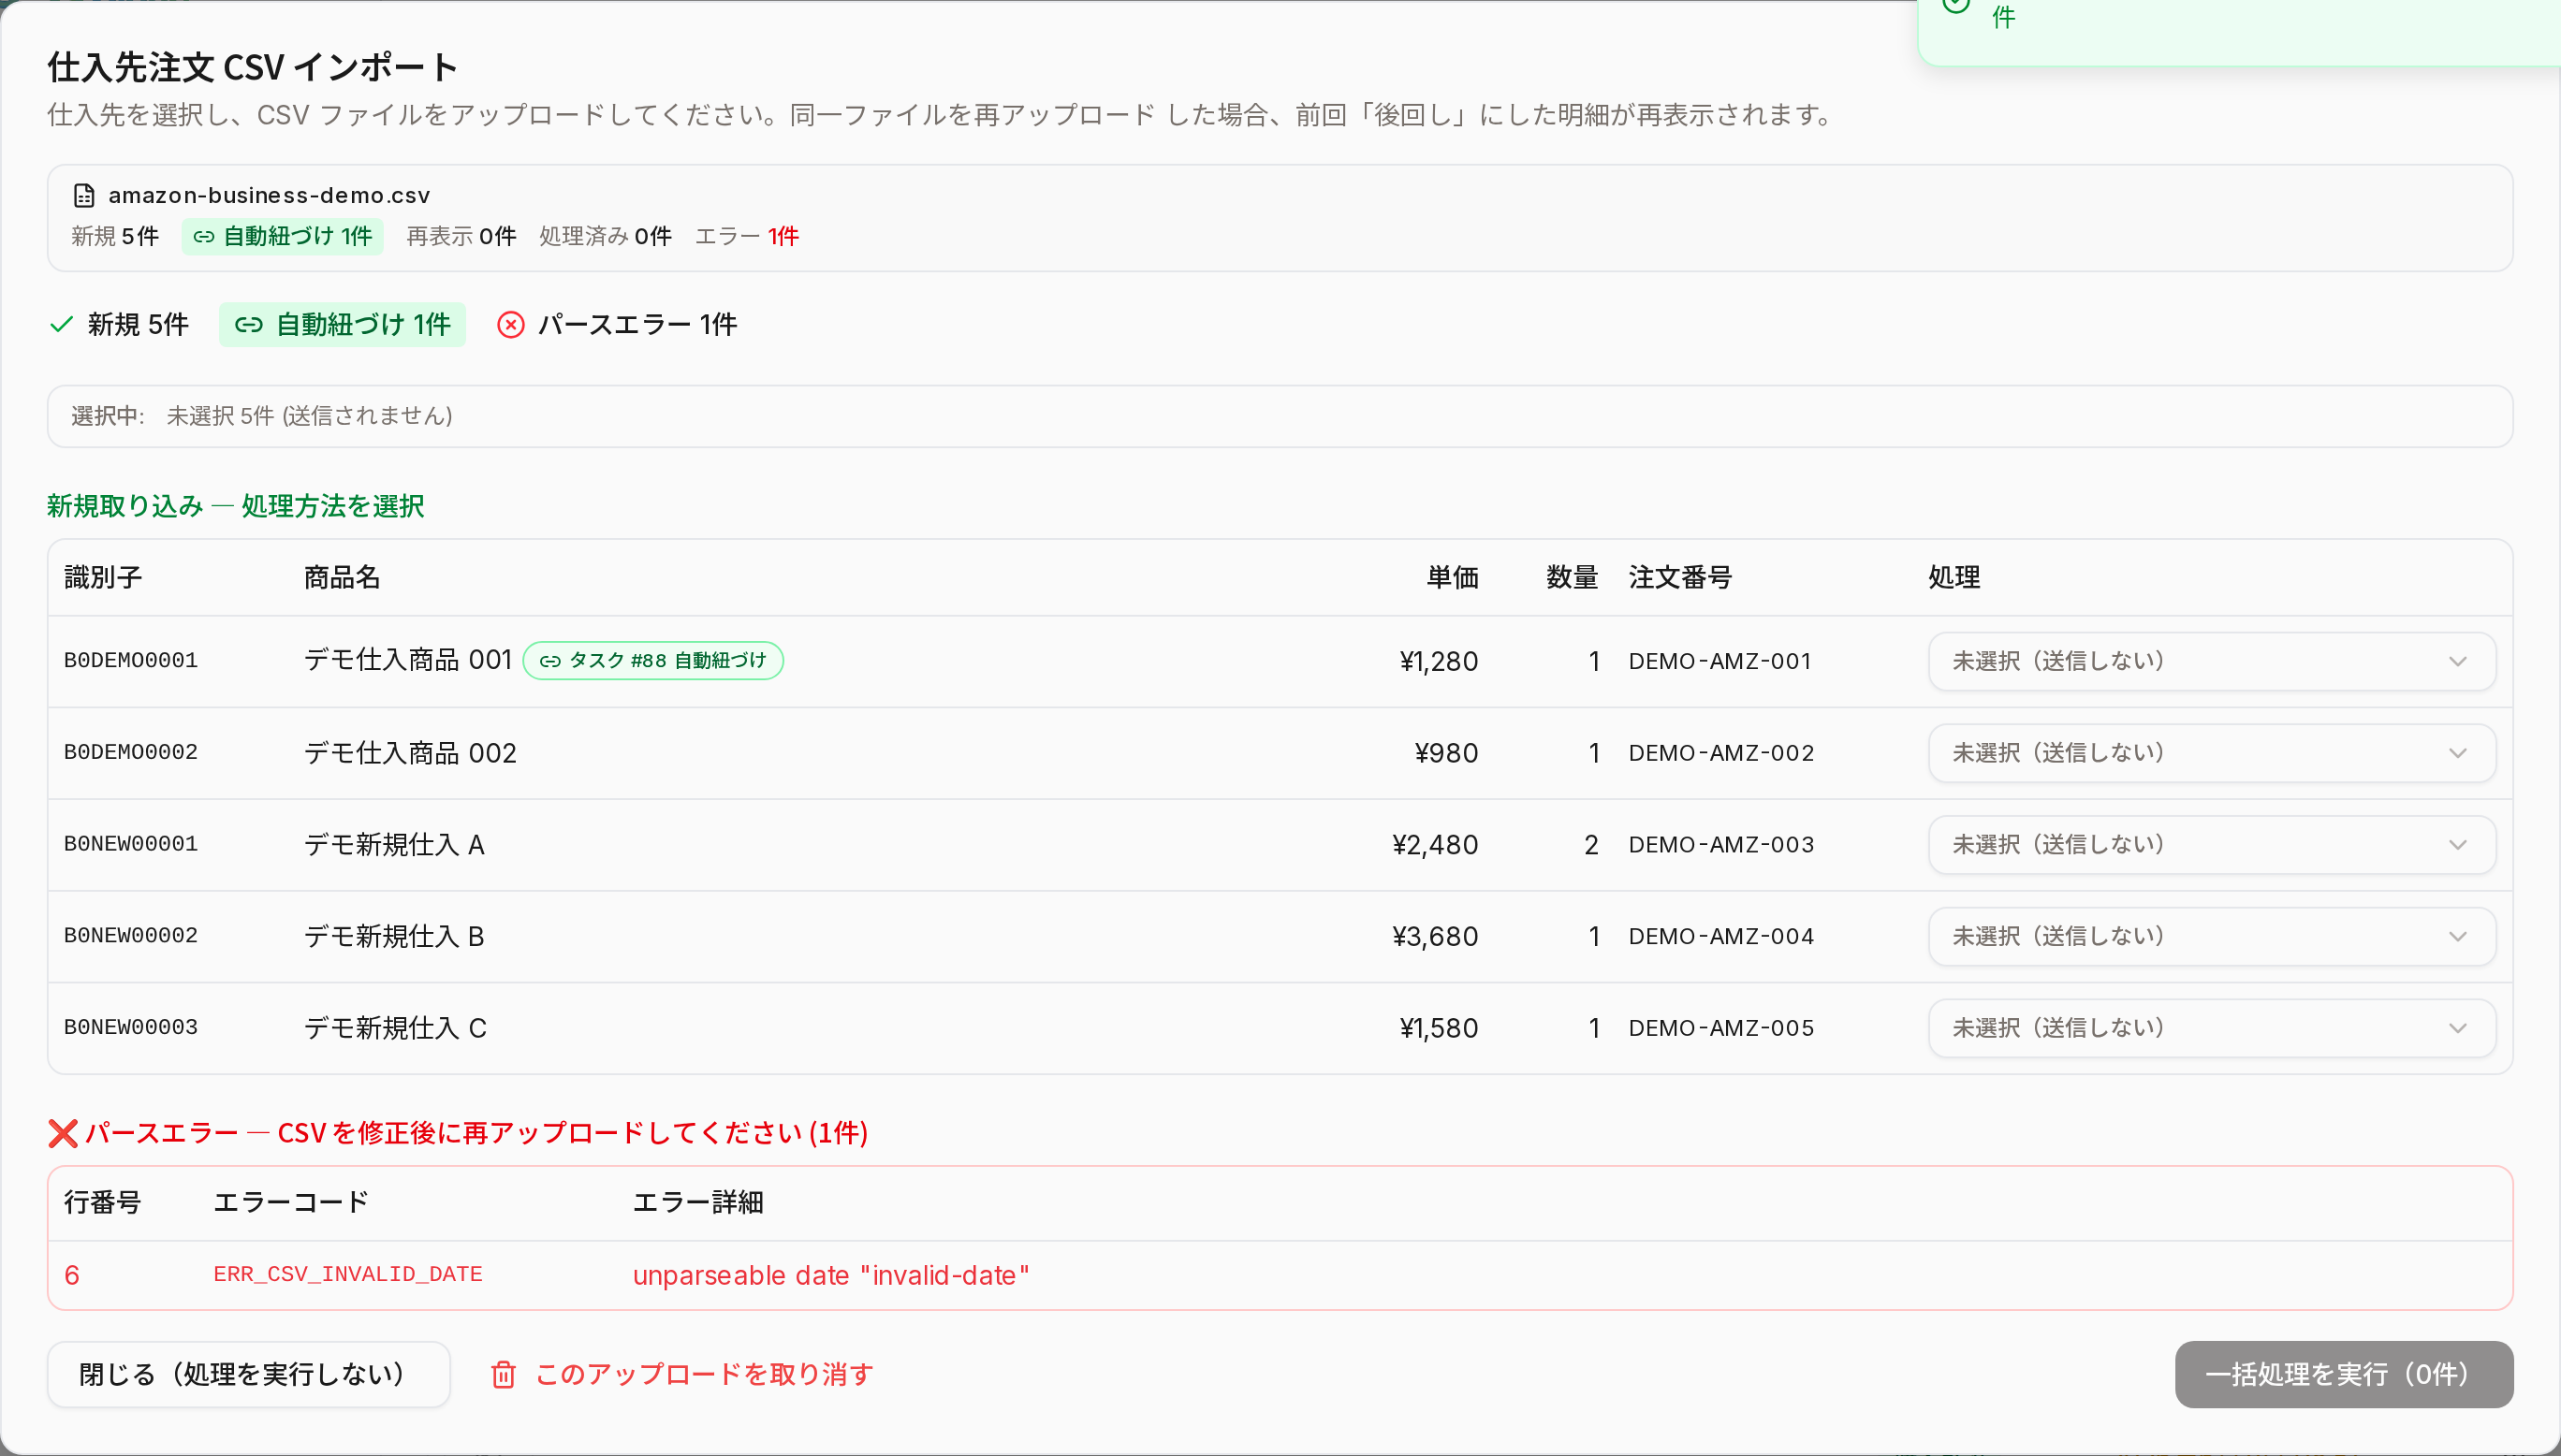Click the price ¥2,480
This screenshot has height=1456, width=2561.
pos(1435,845)
